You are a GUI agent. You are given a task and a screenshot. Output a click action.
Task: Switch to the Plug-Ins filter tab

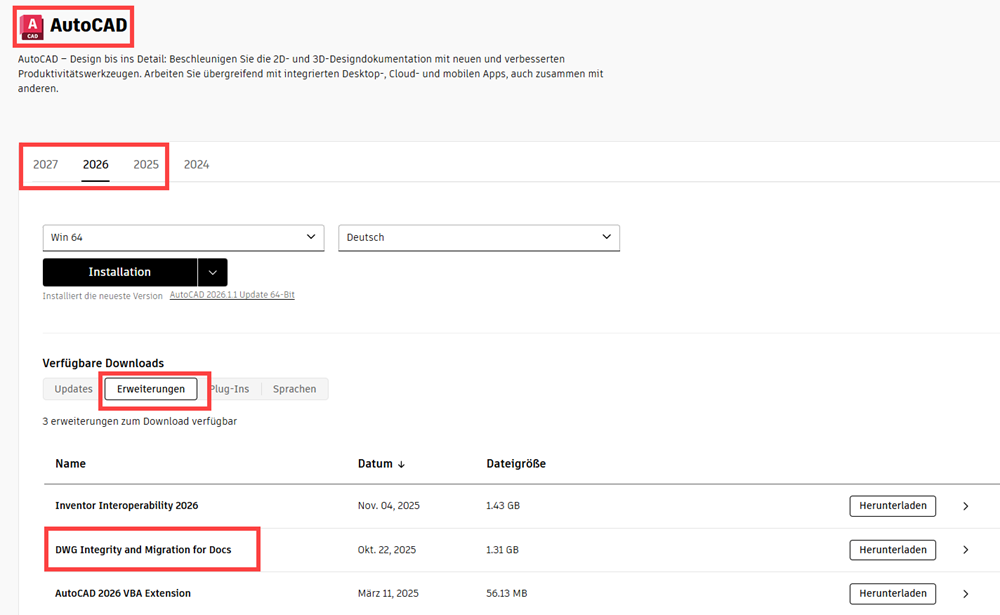point(230,389)
